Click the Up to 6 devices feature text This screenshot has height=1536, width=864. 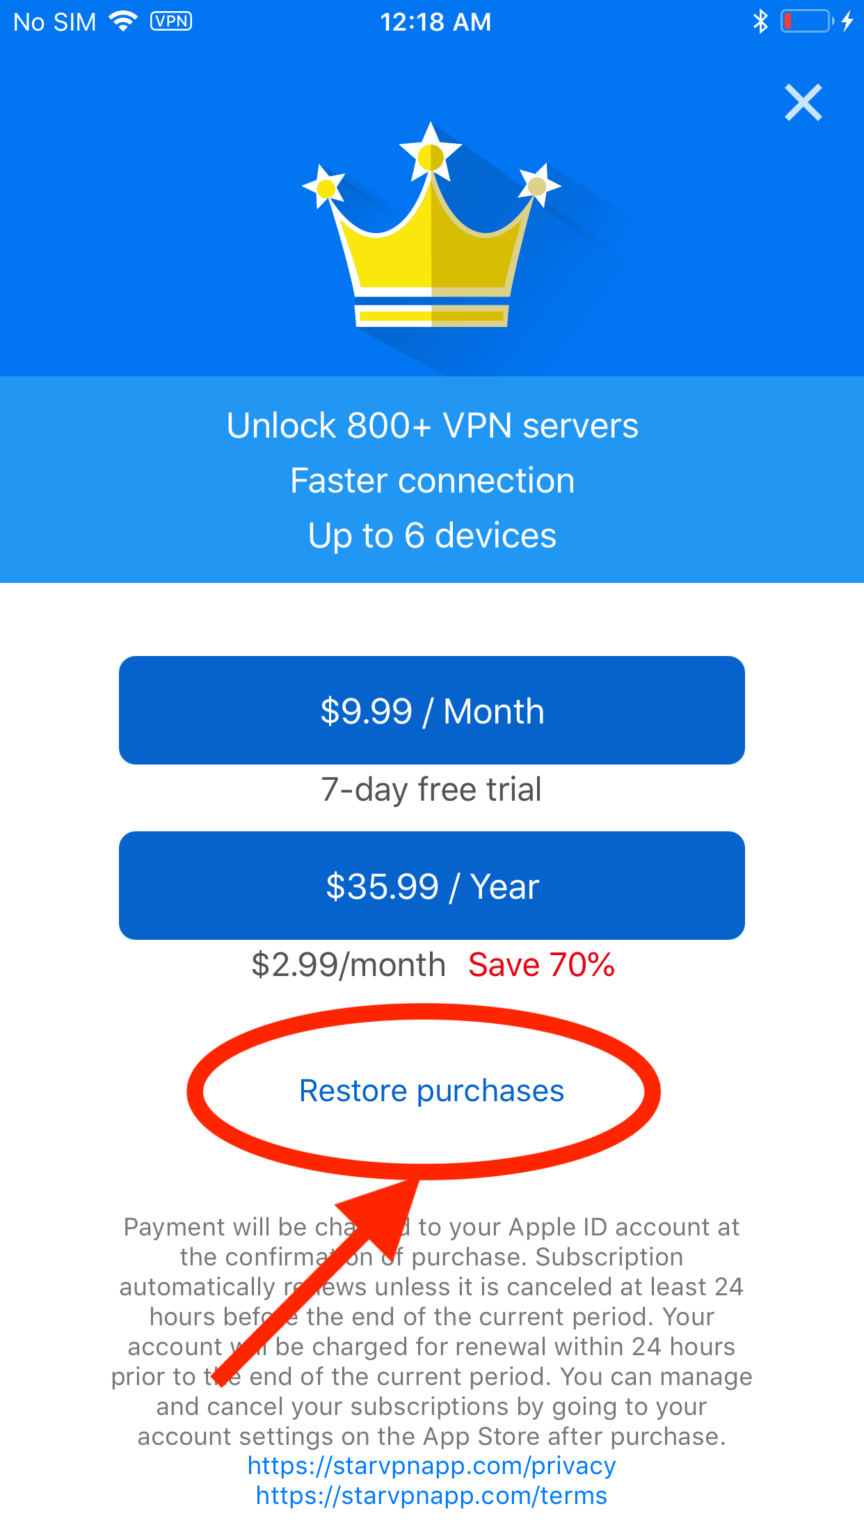tap(432, 535)
